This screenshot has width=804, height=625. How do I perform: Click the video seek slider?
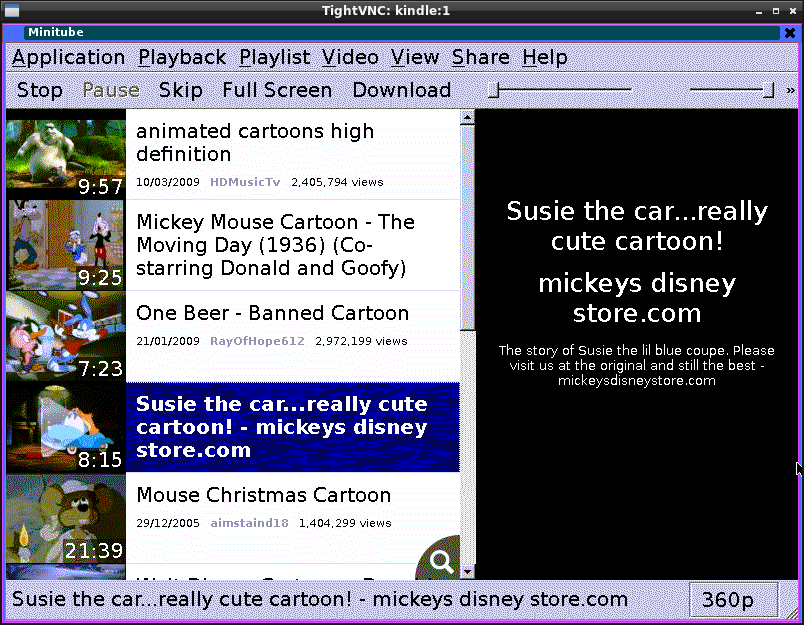tap(560, 90)
